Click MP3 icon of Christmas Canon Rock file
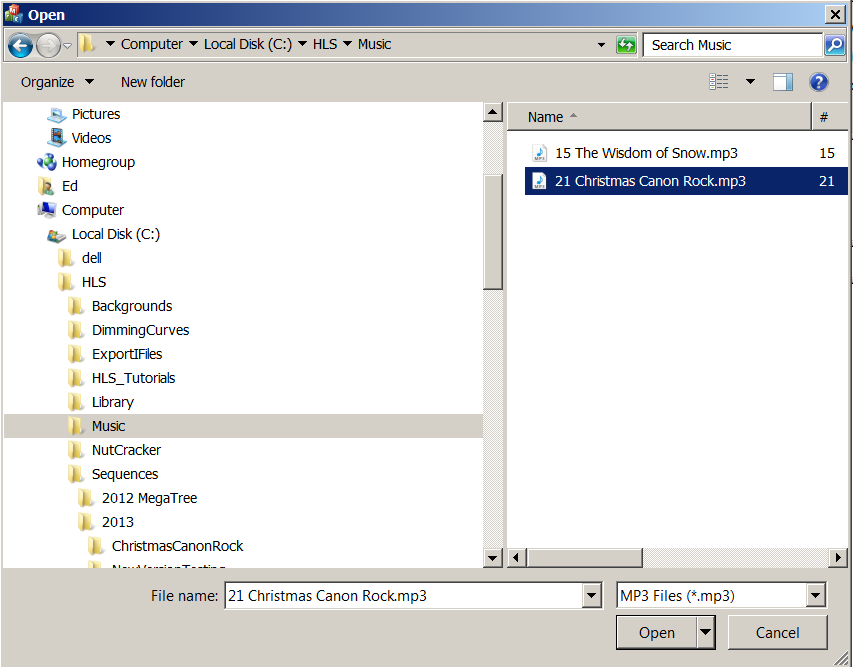This screenshot has width=853, height=667. (539, 181)
